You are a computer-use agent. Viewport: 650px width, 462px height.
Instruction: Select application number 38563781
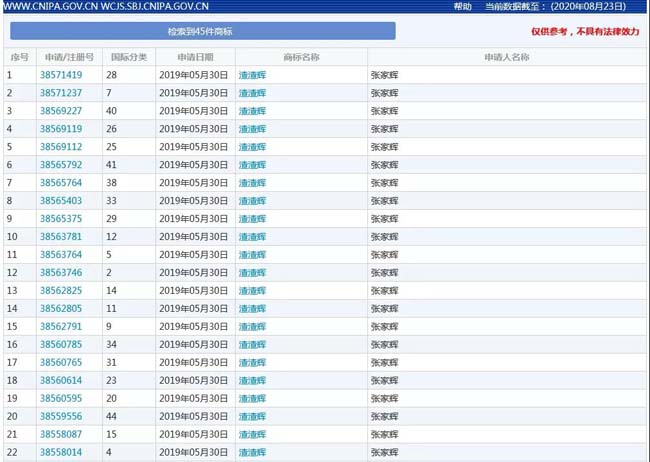61,237
